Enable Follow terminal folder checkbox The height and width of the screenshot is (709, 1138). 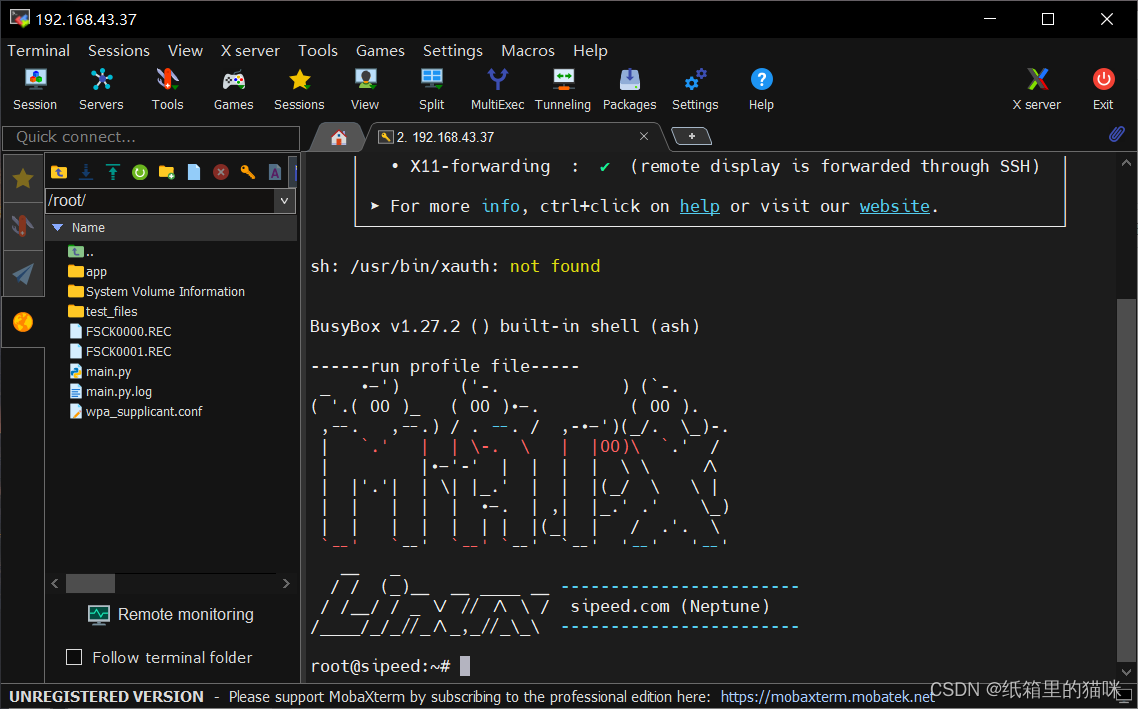74,657
